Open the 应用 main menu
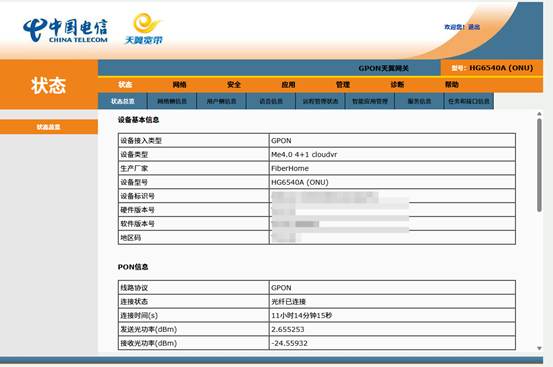The height and width of the screenshot is (367, 553). pyautogui.click(x=288, y=85)
